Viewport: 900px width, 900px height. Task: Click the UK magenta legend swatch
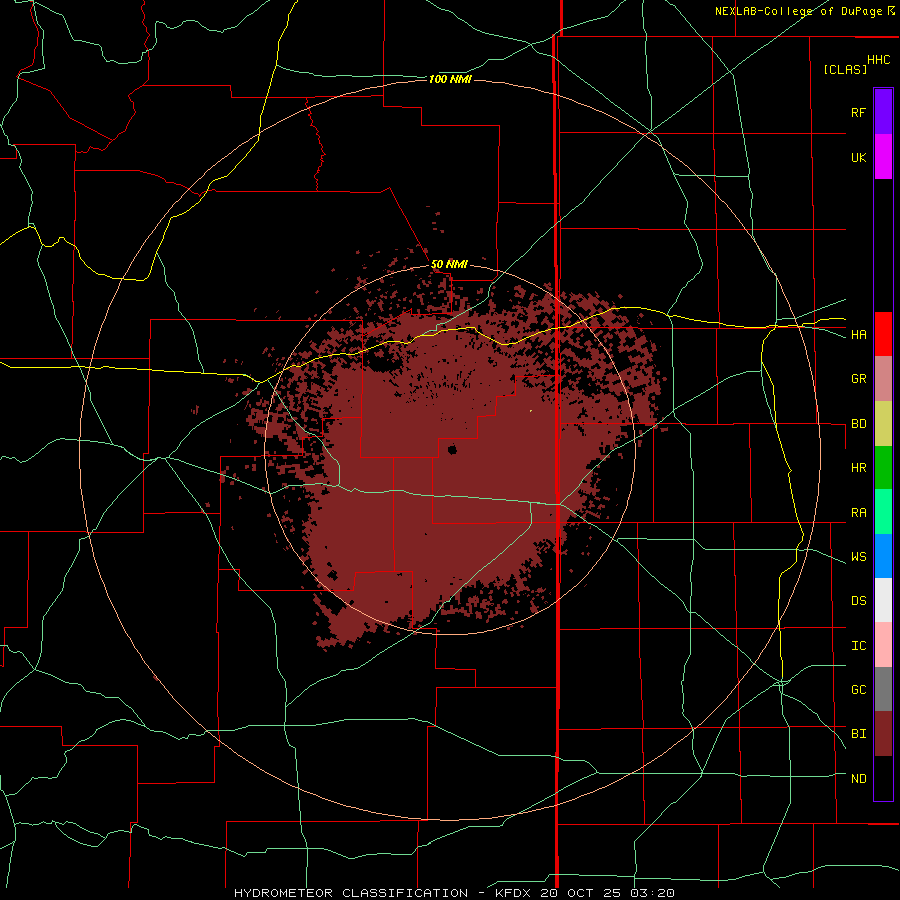(x=883, y=157)
